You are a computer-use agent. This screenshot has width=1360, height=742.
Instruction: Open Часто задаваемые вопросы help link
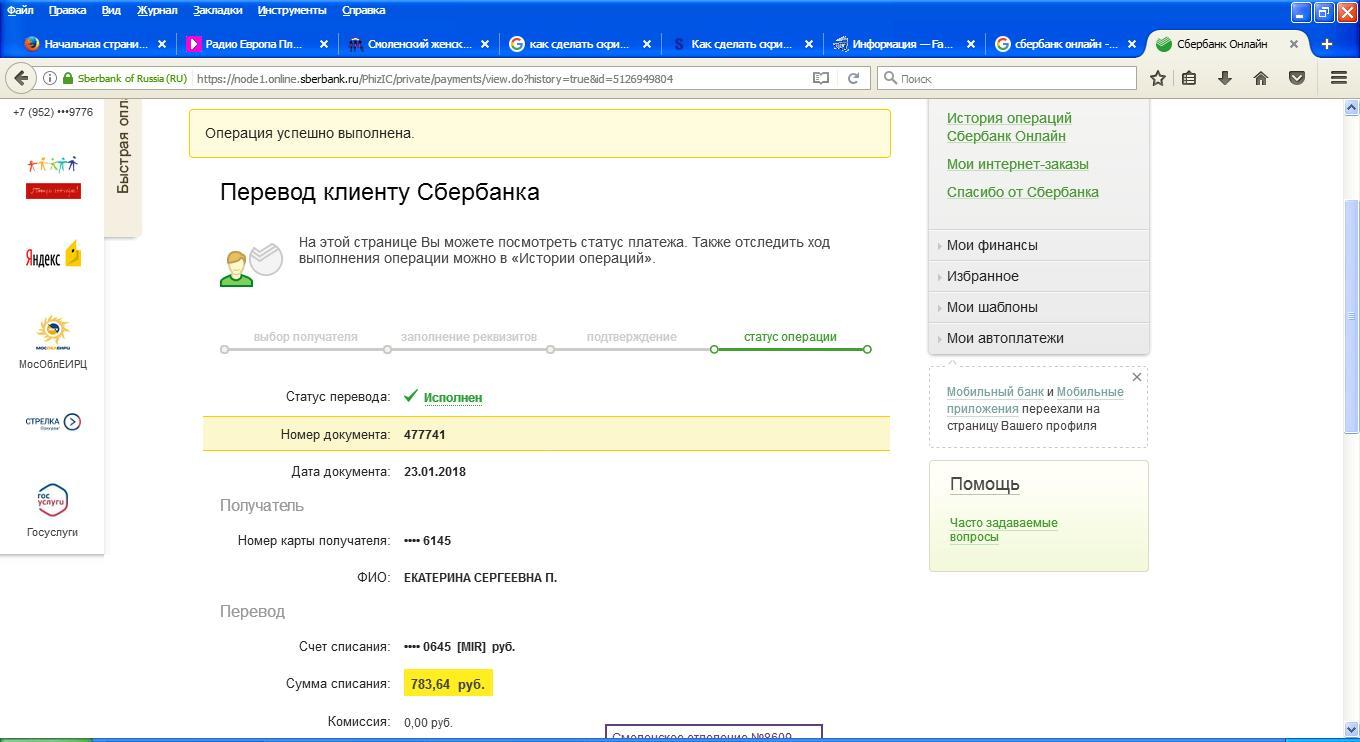coord(1004,530)
